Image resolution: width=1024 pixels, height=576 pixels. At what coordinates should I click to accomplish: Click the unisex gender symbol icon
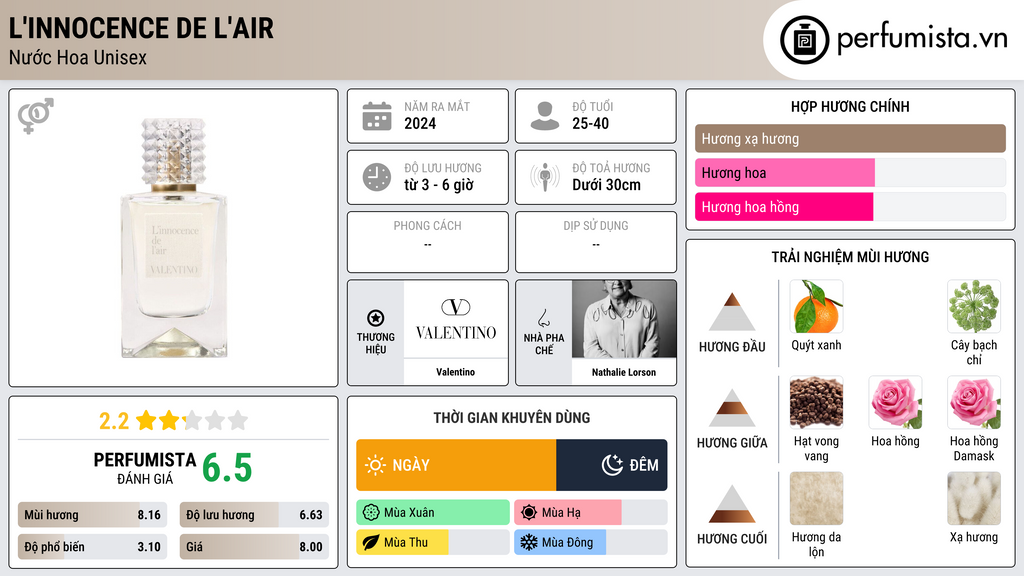coord(35,116)
